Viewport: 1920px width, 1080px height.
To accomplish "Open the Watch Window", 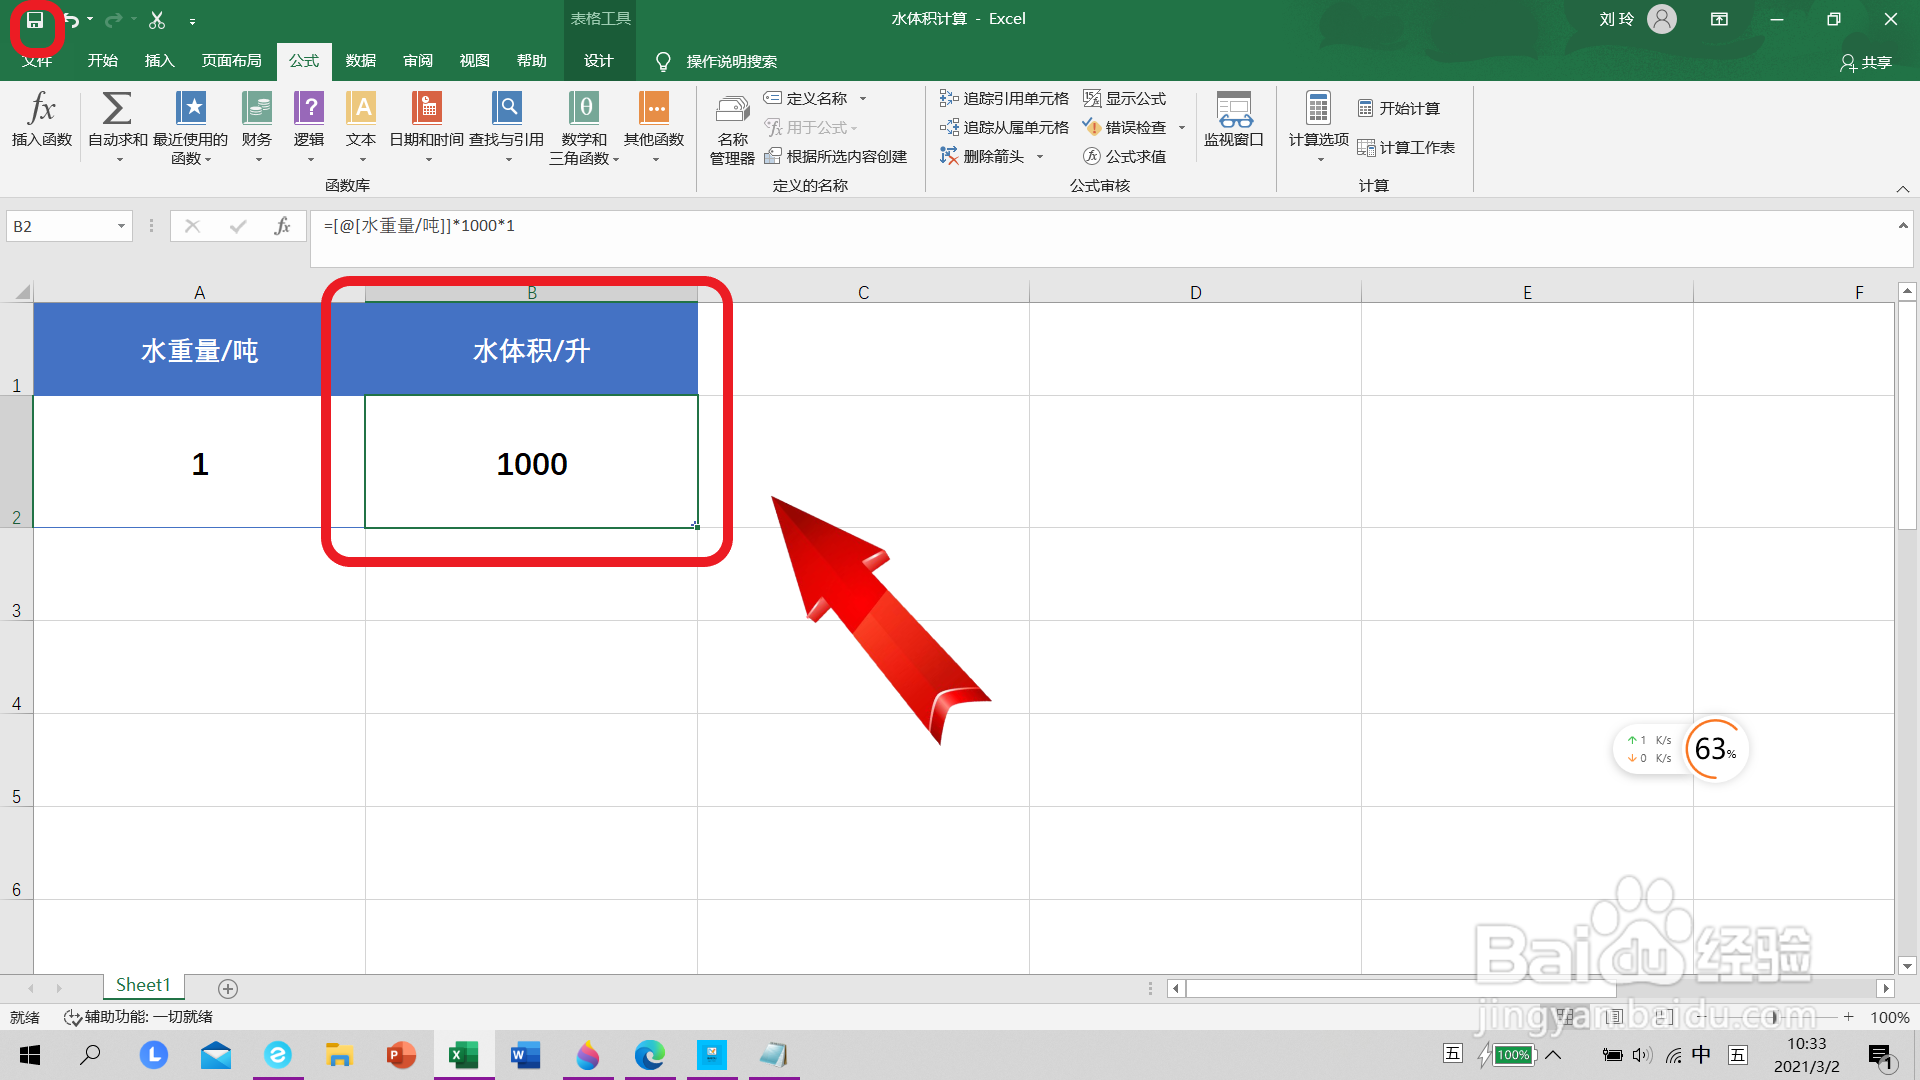I will [1233, 118].
